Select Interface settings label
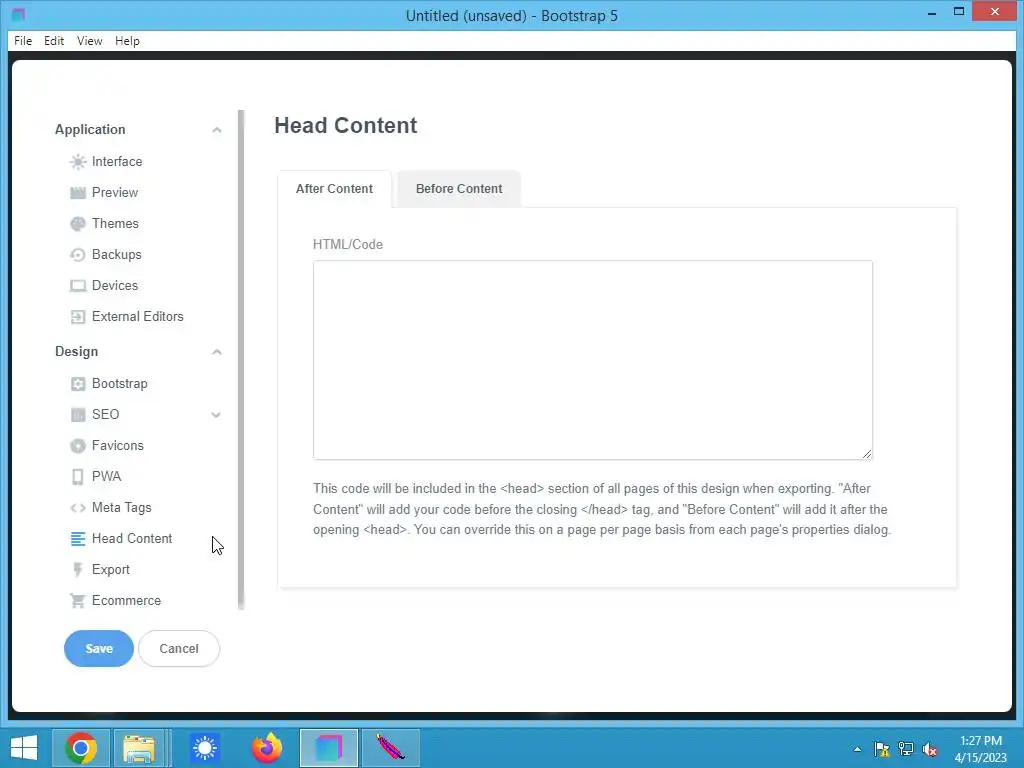Viewport: 1024px width, 768px height. coord(117,161)
